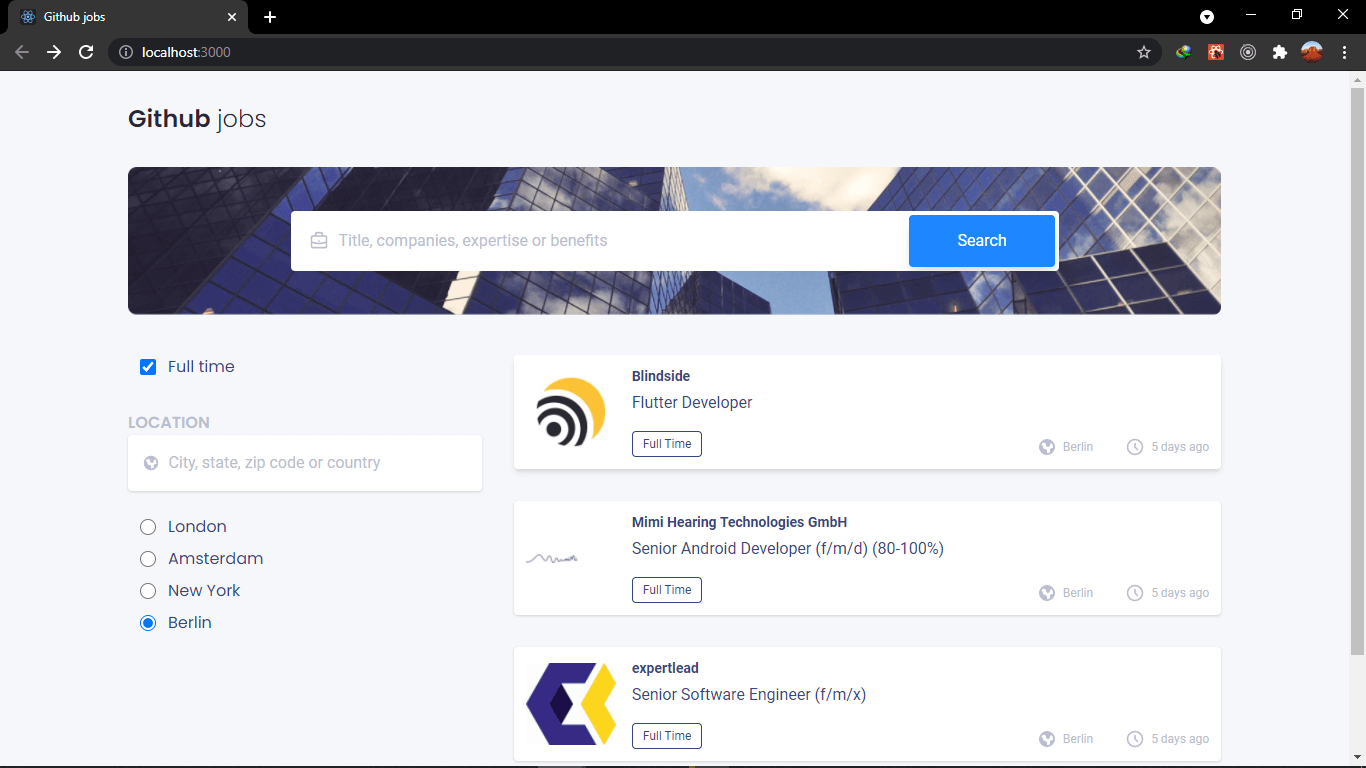Click the Mimi Hearing Technologies logo

(x=554, y=558)
